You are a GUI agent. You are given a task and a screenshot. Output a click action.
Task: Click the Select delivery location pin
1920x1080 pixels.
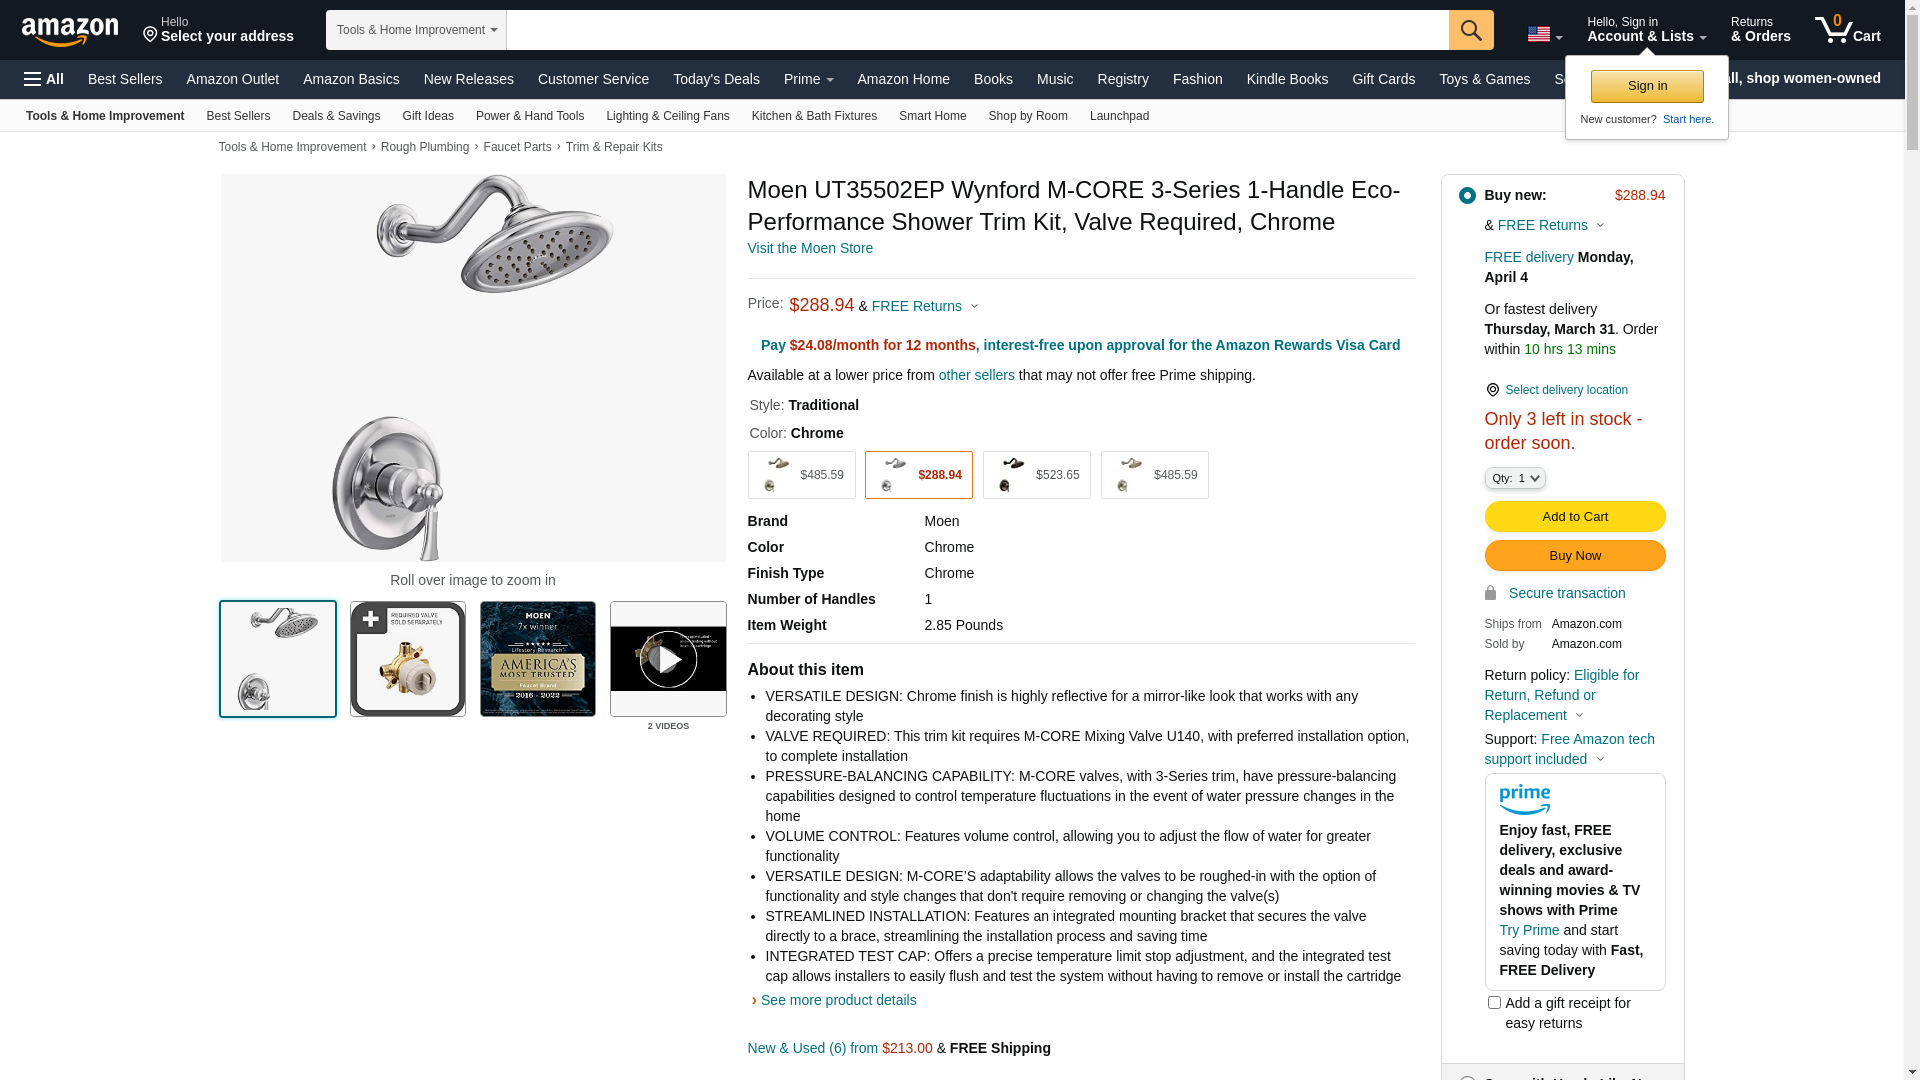1492,390
